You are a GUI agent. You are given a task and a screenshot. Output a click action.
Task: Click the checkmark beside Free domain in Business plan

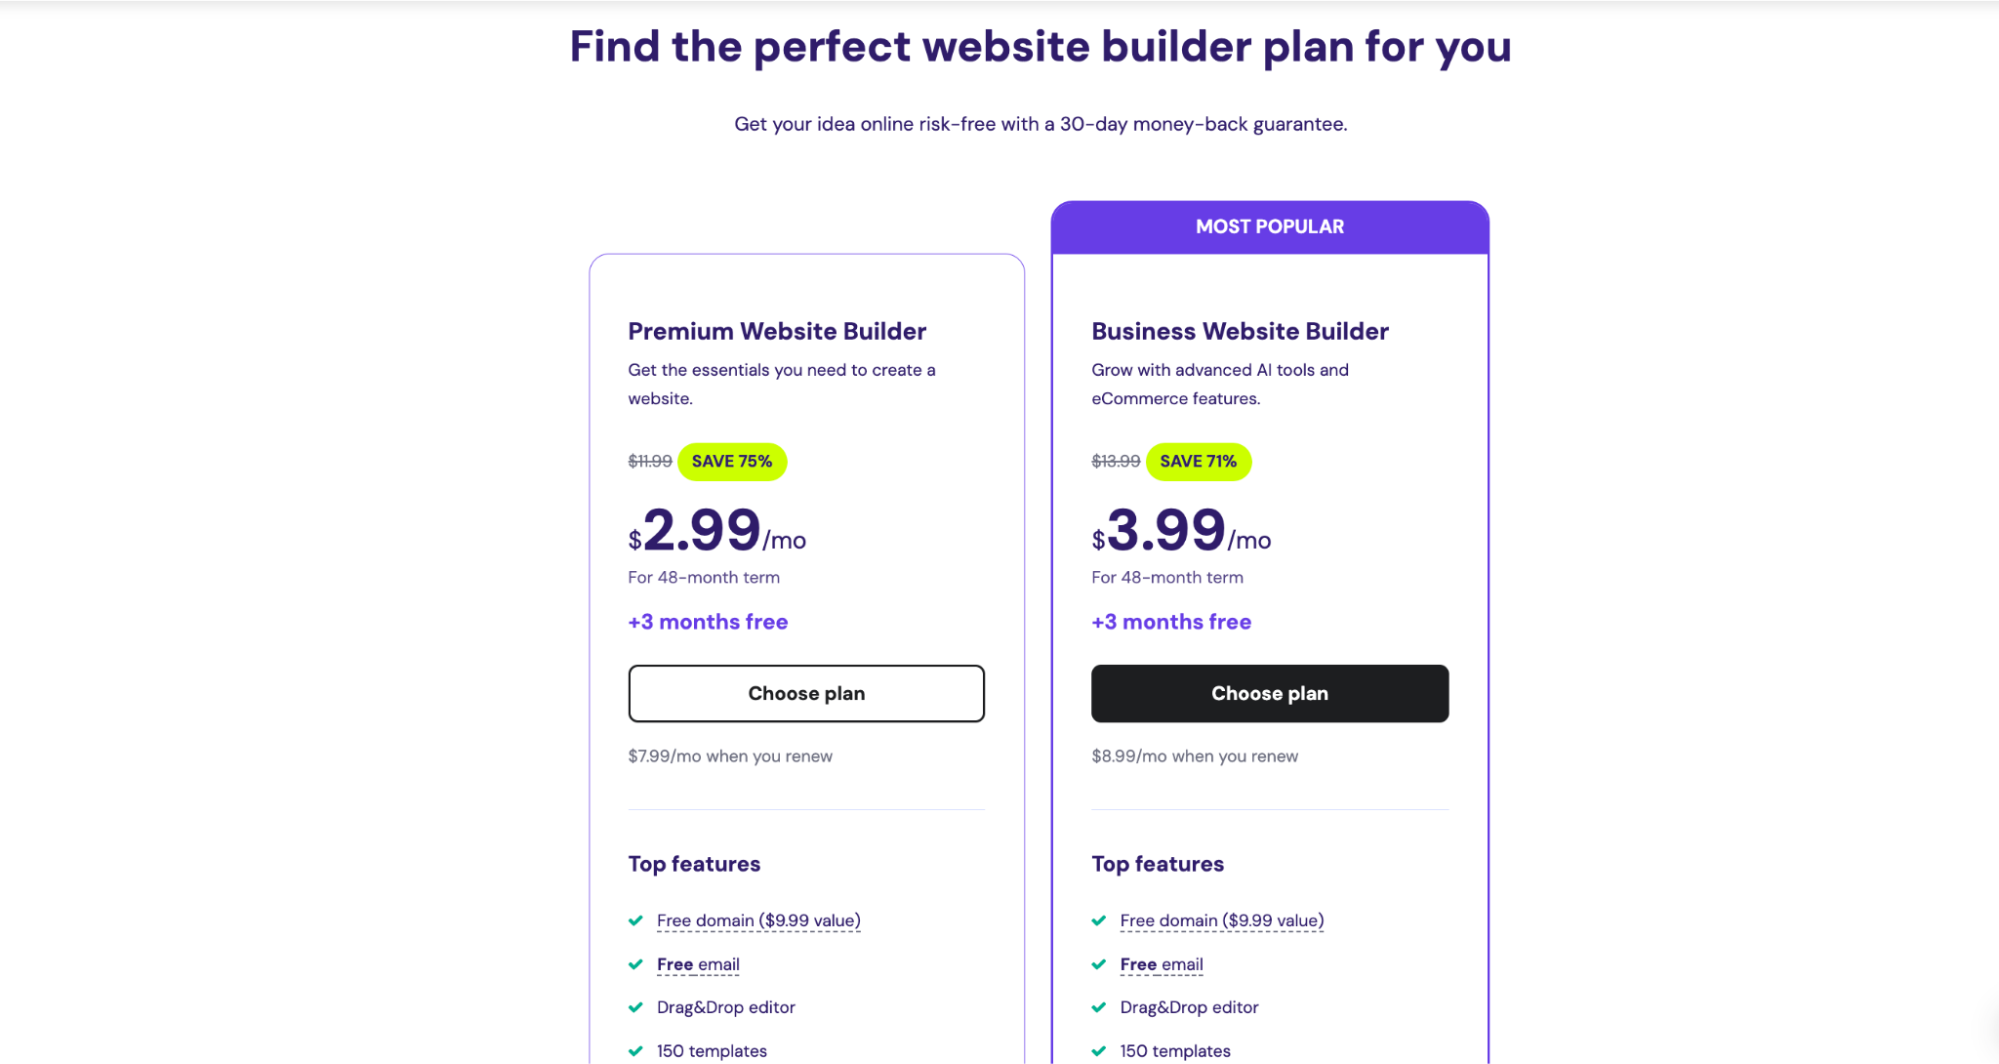coord(1100,920)
